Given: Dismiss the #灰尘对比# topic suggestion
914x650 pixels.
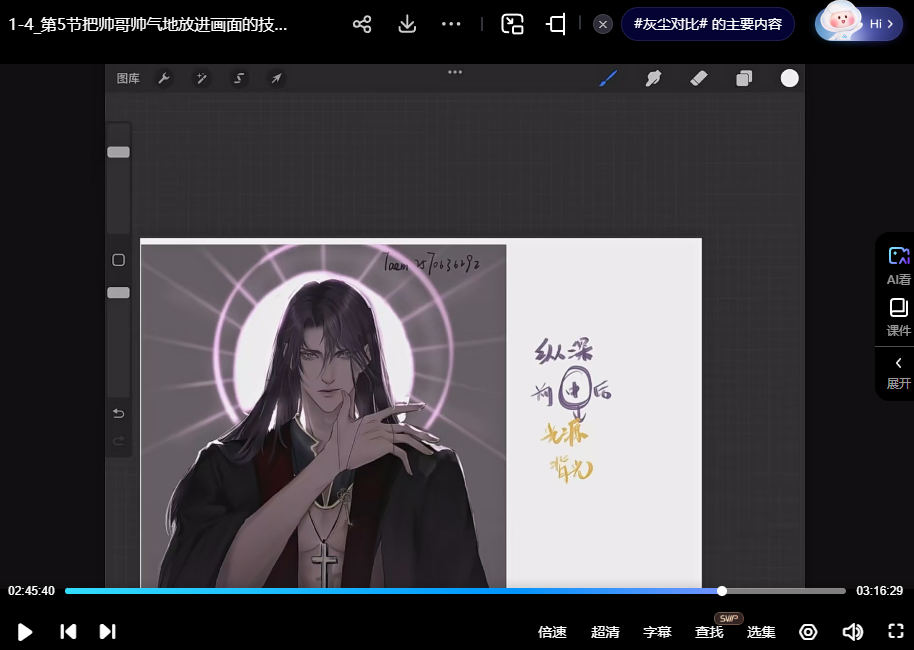Looking at the screenshot, I should (602, 24).
